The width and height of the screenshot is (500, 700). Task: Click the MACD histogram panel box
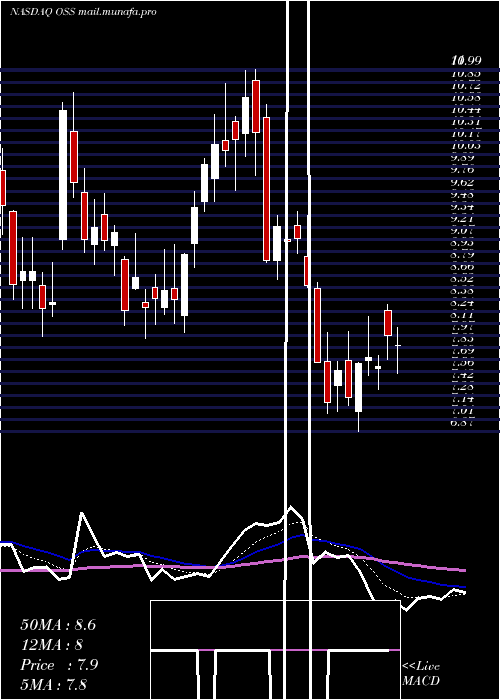(x=275, y=650)
